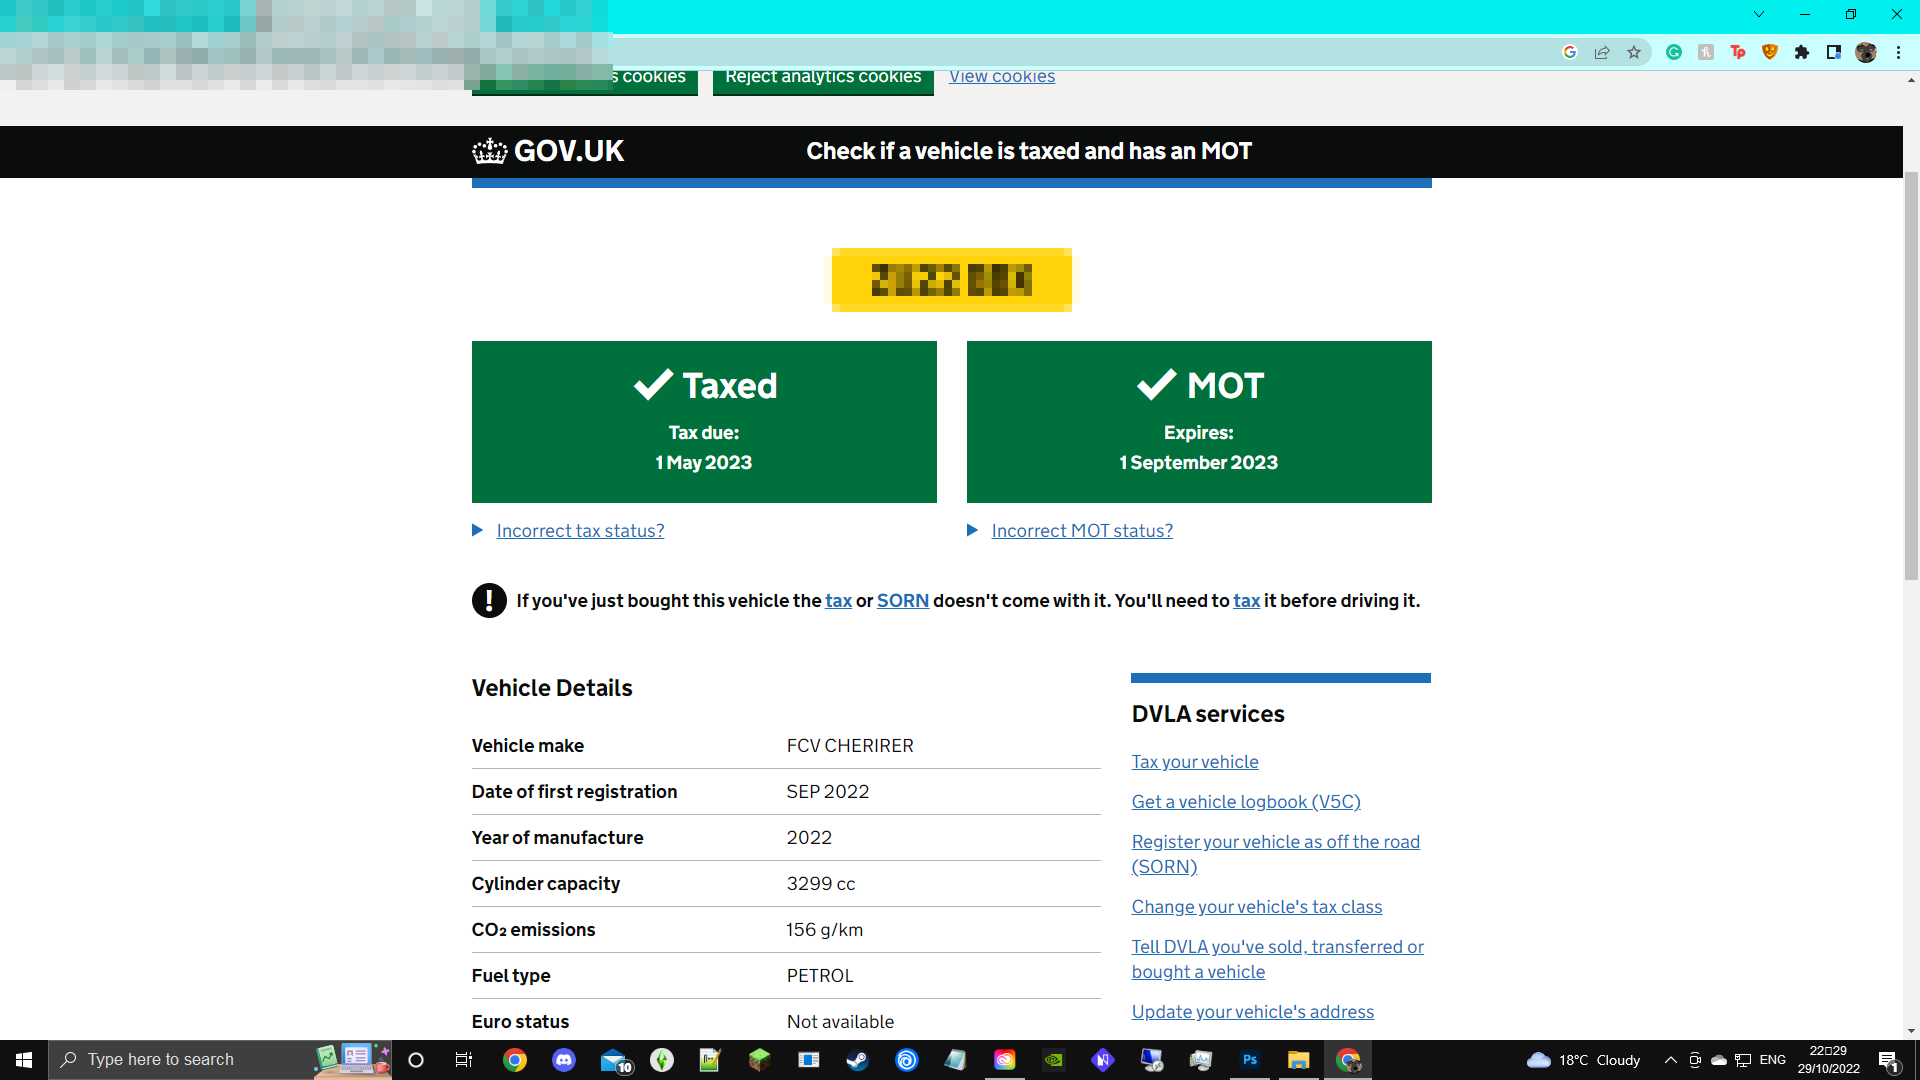Image resolution: width=1920 pixels, height=1080 pixels.
Task: Expand the Incorrect MOT status disclosure
Action: click(x=1082, y=531)
